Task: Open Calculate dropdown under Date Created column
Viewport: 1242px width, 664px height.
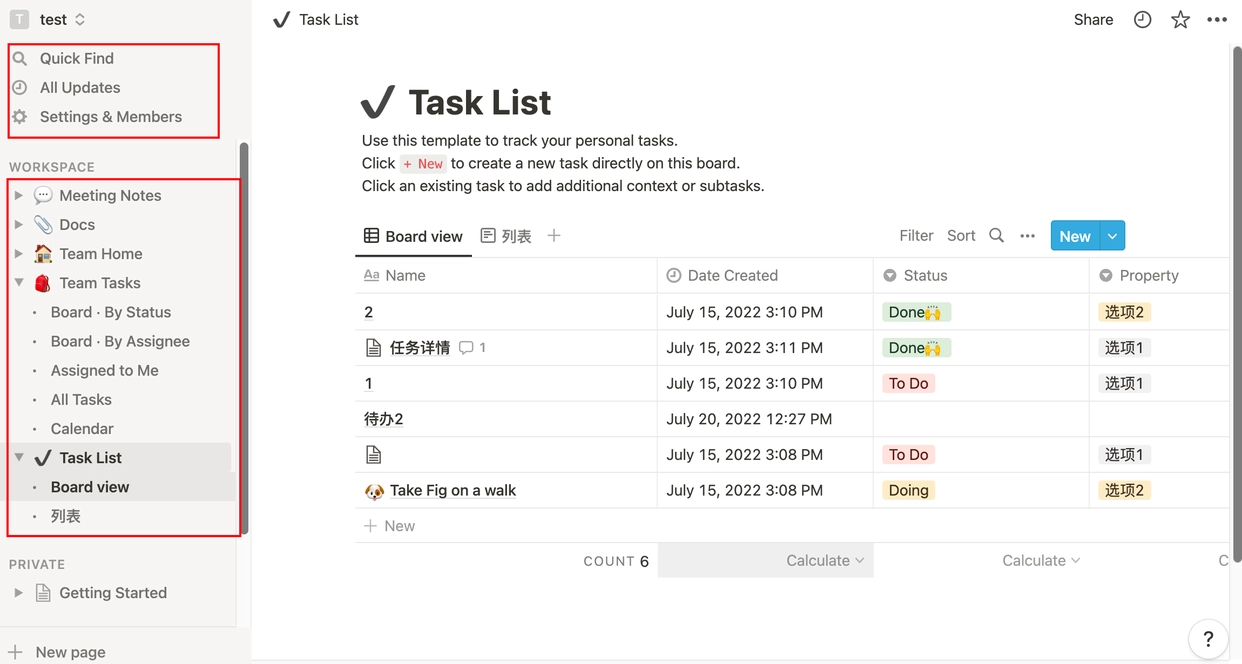Action: click(x=824, y=561)
